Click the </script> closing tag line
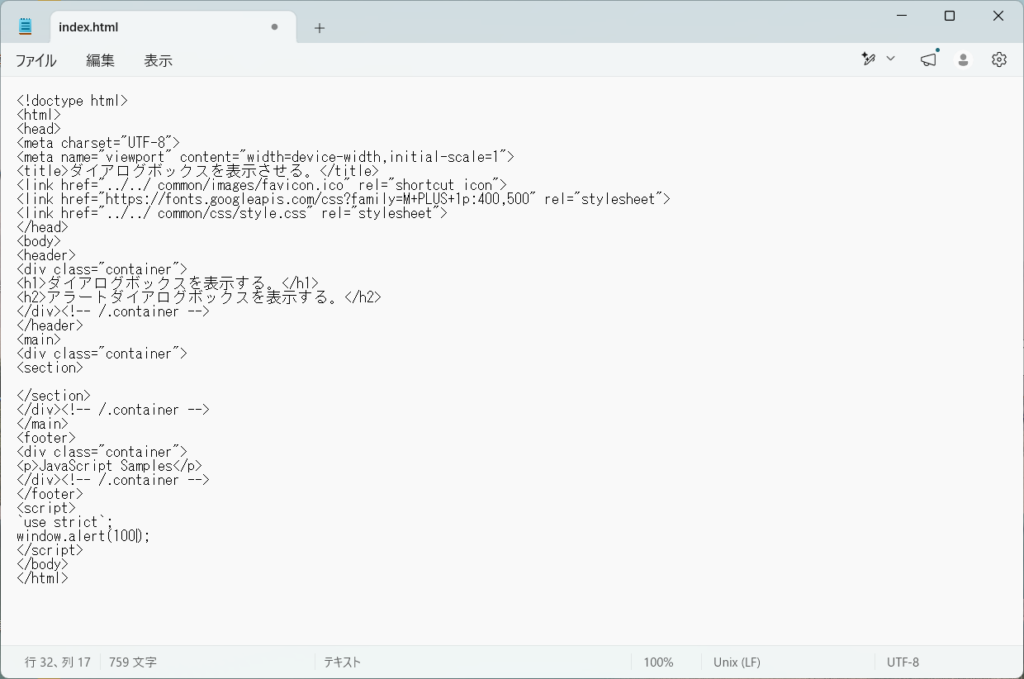The height and width of the screenshot is (679, 1024). tap(50, 550)
